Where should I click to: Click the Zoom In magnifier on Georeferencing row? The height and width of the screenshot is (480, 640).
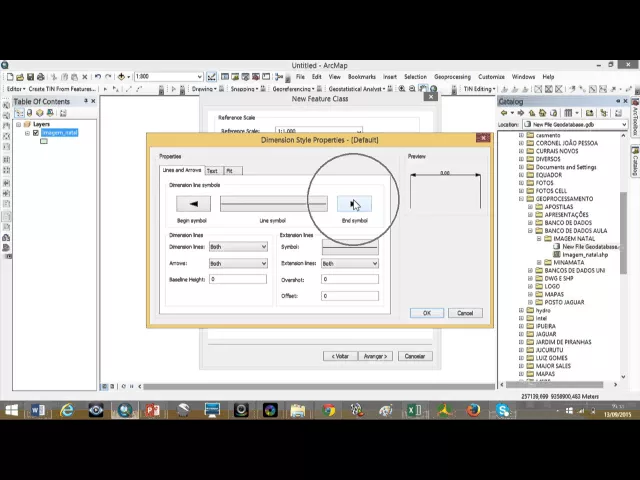click(402, 89)
